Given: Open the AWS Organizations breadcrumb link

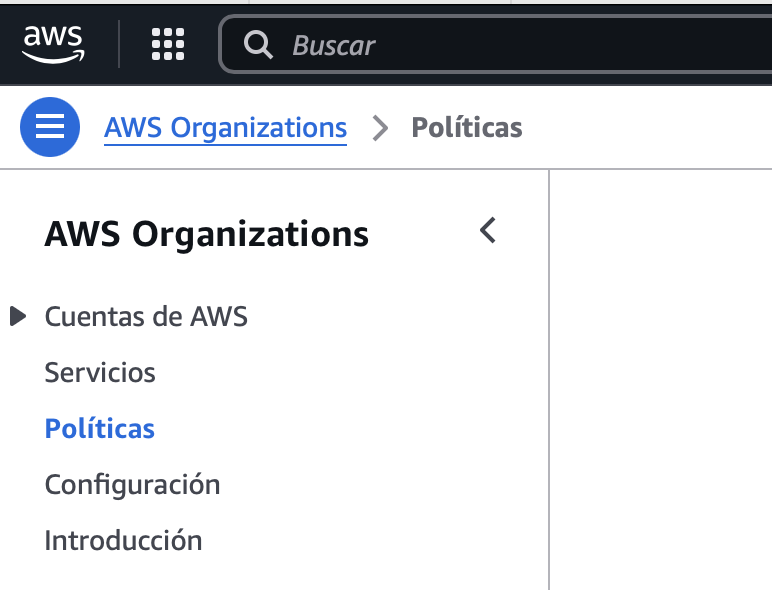Looking at the screenshot, I should coord(225,128).
